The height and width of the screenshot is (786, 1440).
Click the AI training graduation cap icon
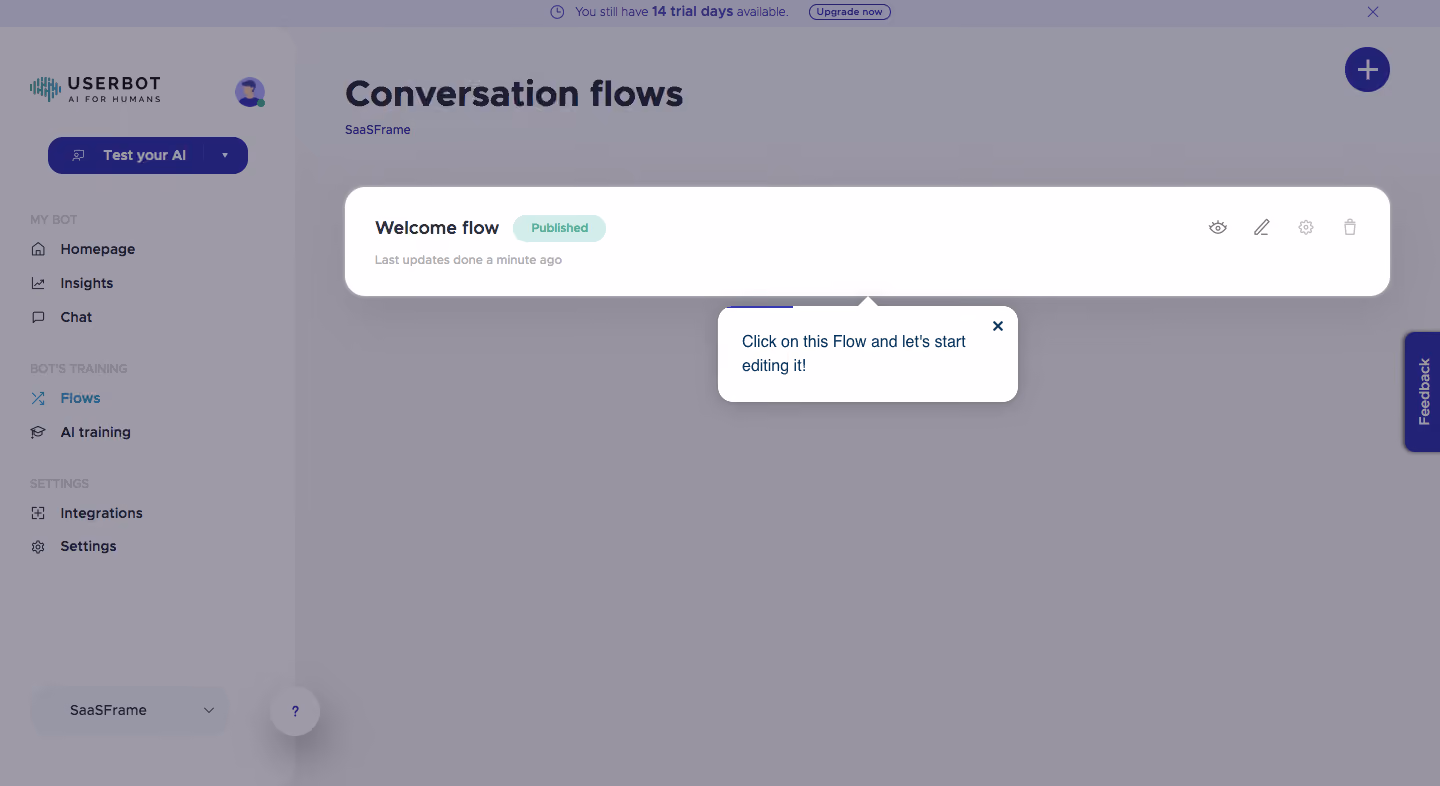pos(38,432)
